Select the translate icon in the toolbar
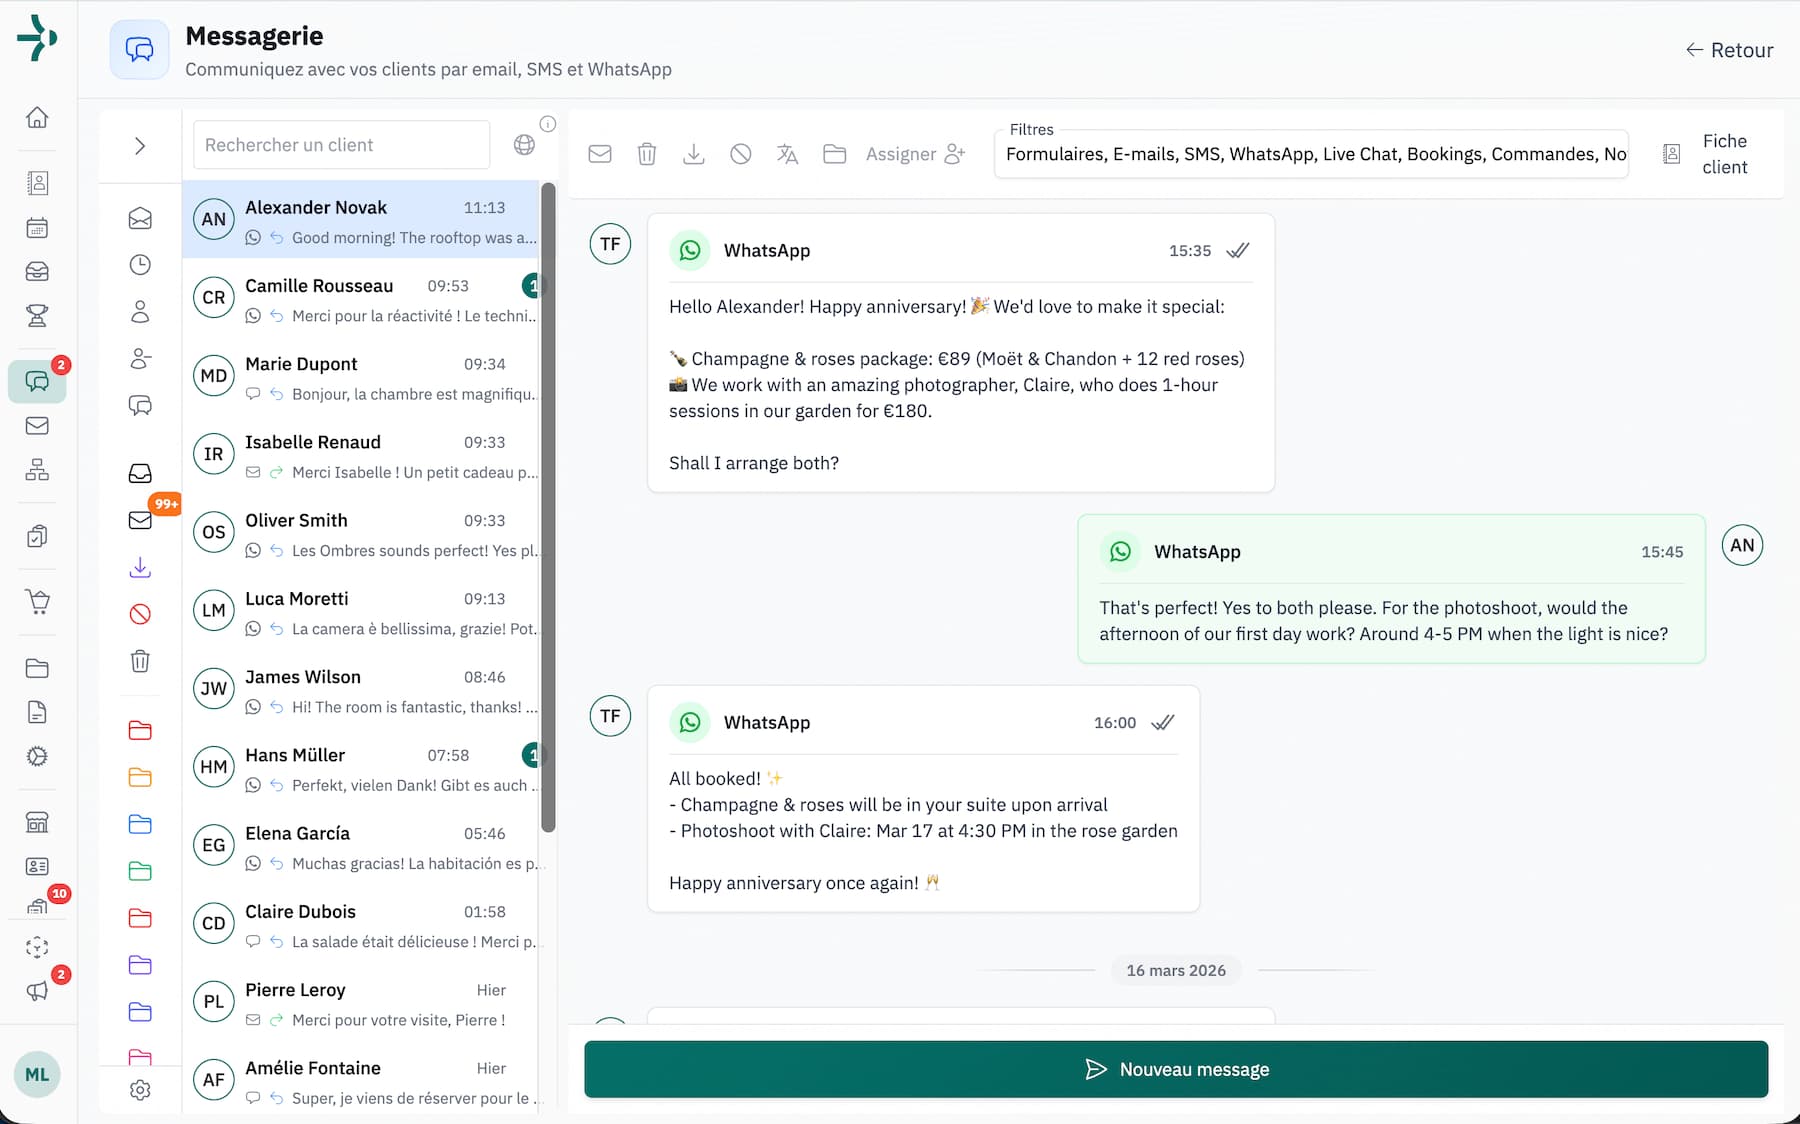Screen dimensions: 1800x1124 click(787, 154)
